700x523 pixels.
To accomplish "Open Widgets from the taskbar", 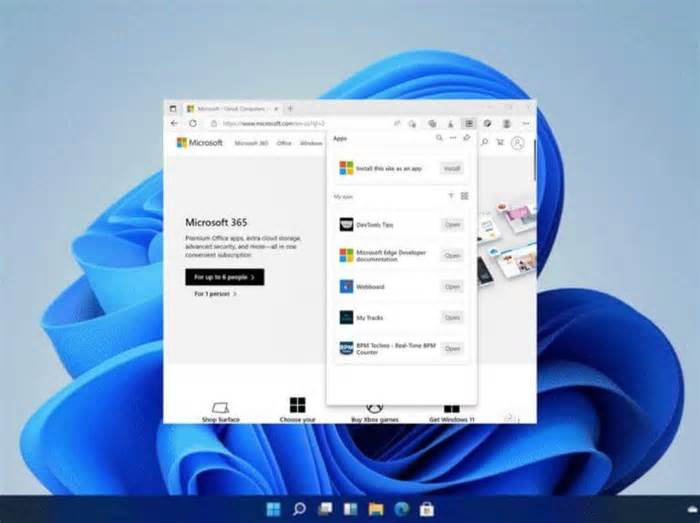I will tap(350, 509).
